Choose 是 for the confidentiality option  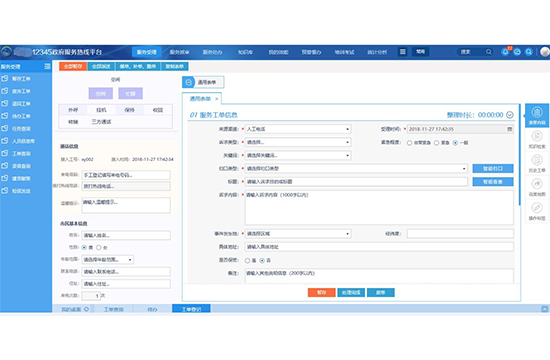[247, 260]
